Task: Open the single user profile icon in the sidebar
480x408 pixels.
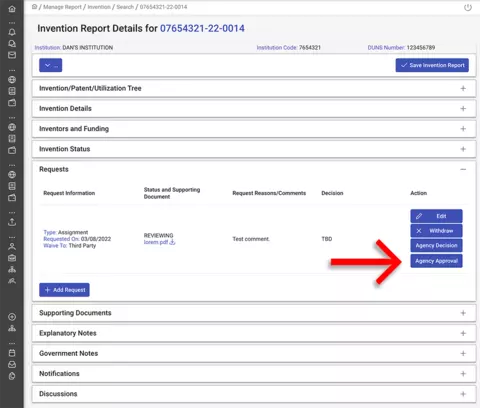Action: pyautogui.click(x=12, y=246)
